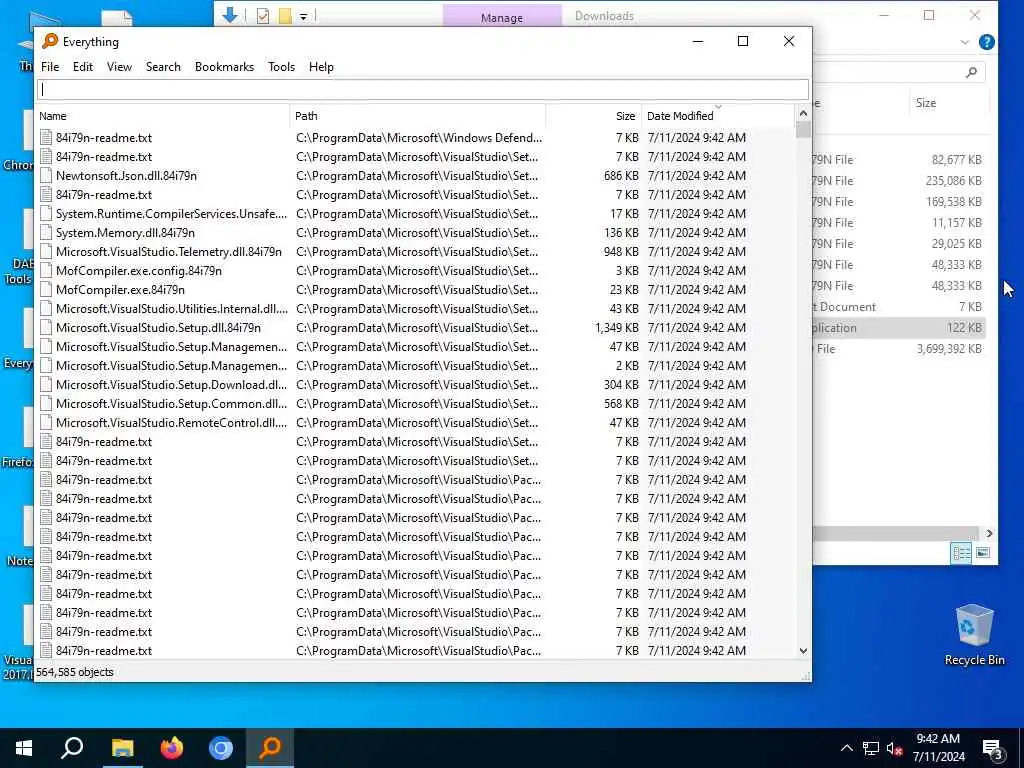Expand the ribbon chevron in Explorer window
Viewport: 1024px width, 768px height.
[965, 42]
